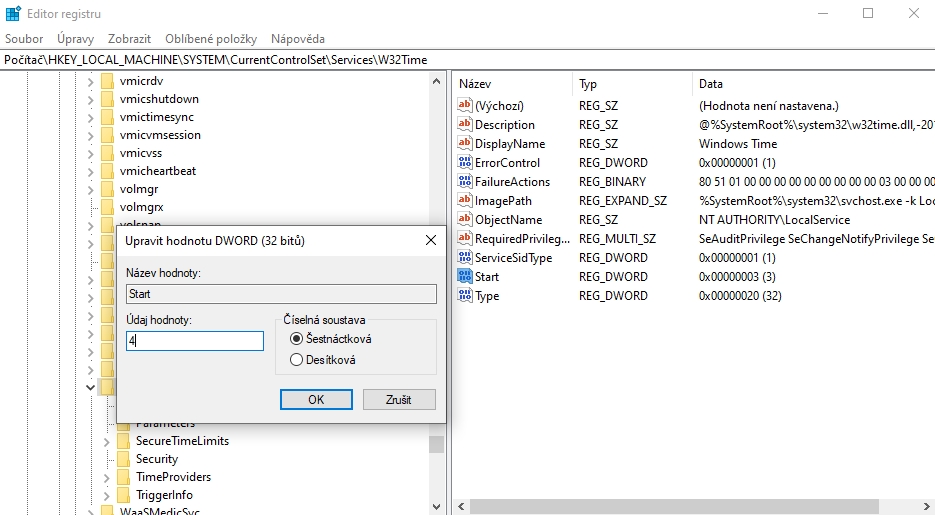Click the values pane scroll-right arrow
Image resolution: width=935 pixels, height=515 pixels.
tap(927, 507)
